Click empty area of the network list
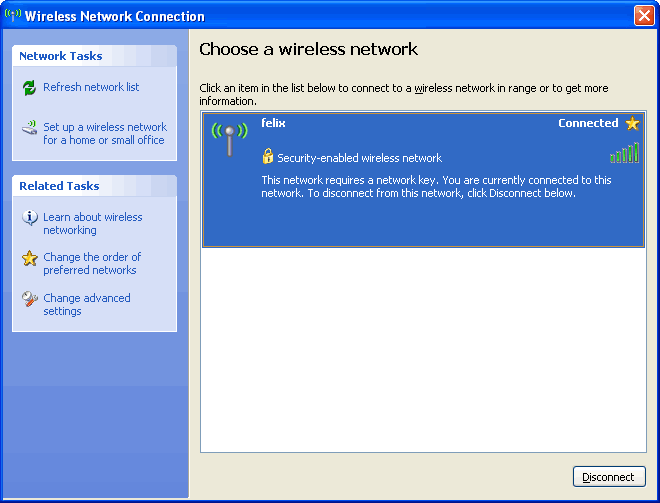Image resolution: width=660 pixels, height=503 pixels. 423,350
